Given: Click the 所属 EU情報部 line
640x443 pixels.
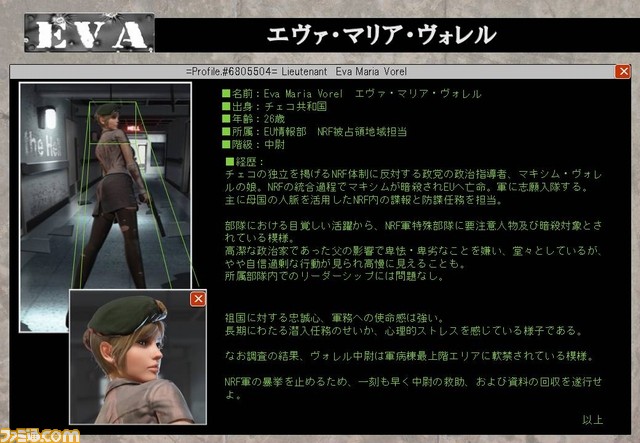Looking at the screenshot, I should [x=315, y=132].
